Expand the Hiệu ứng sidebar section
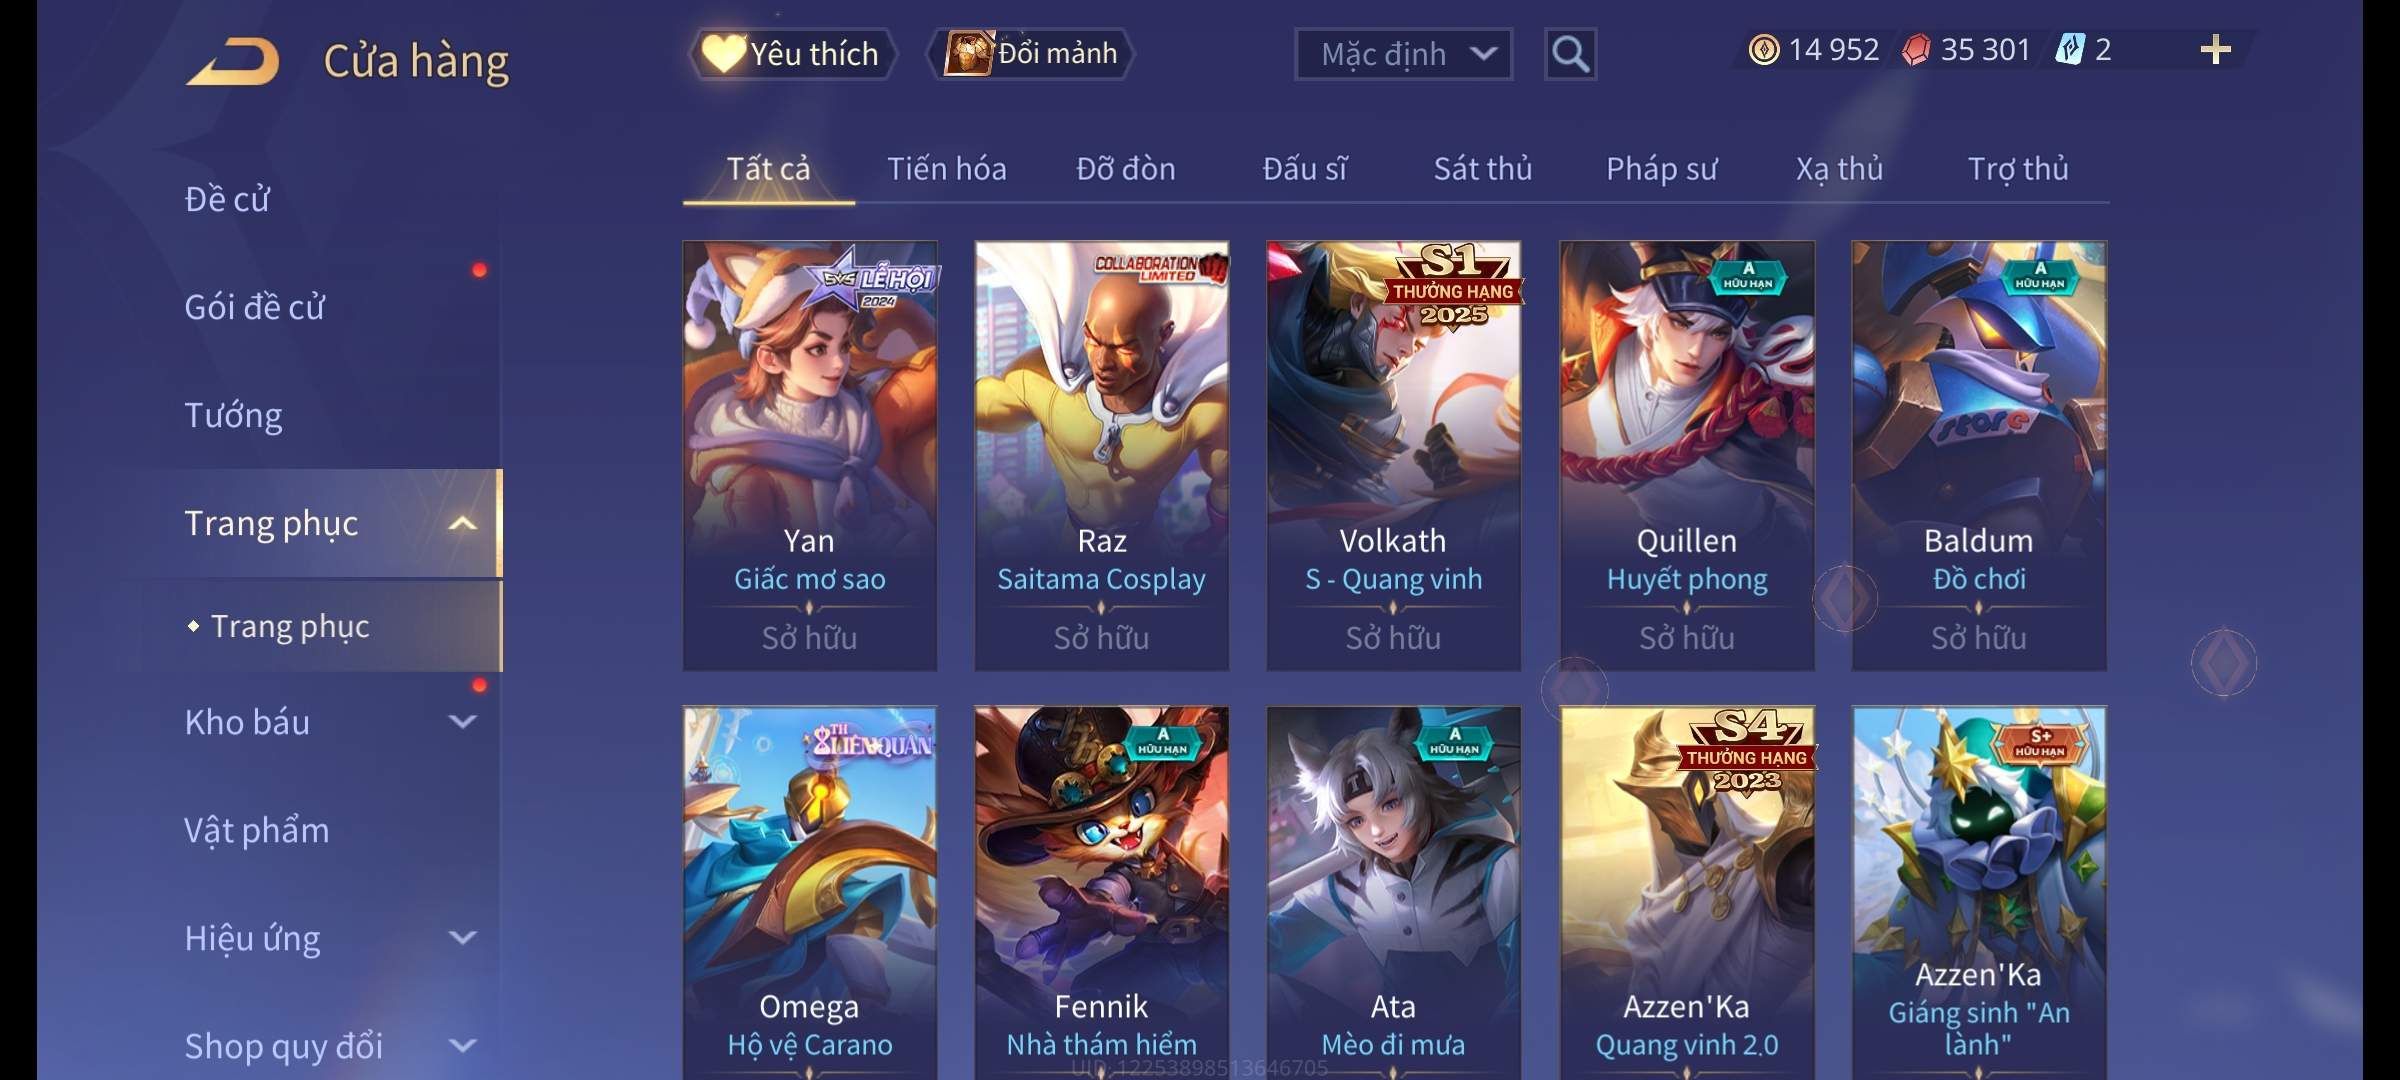The image size is (2400, 1080). click(x=462, y=938)
